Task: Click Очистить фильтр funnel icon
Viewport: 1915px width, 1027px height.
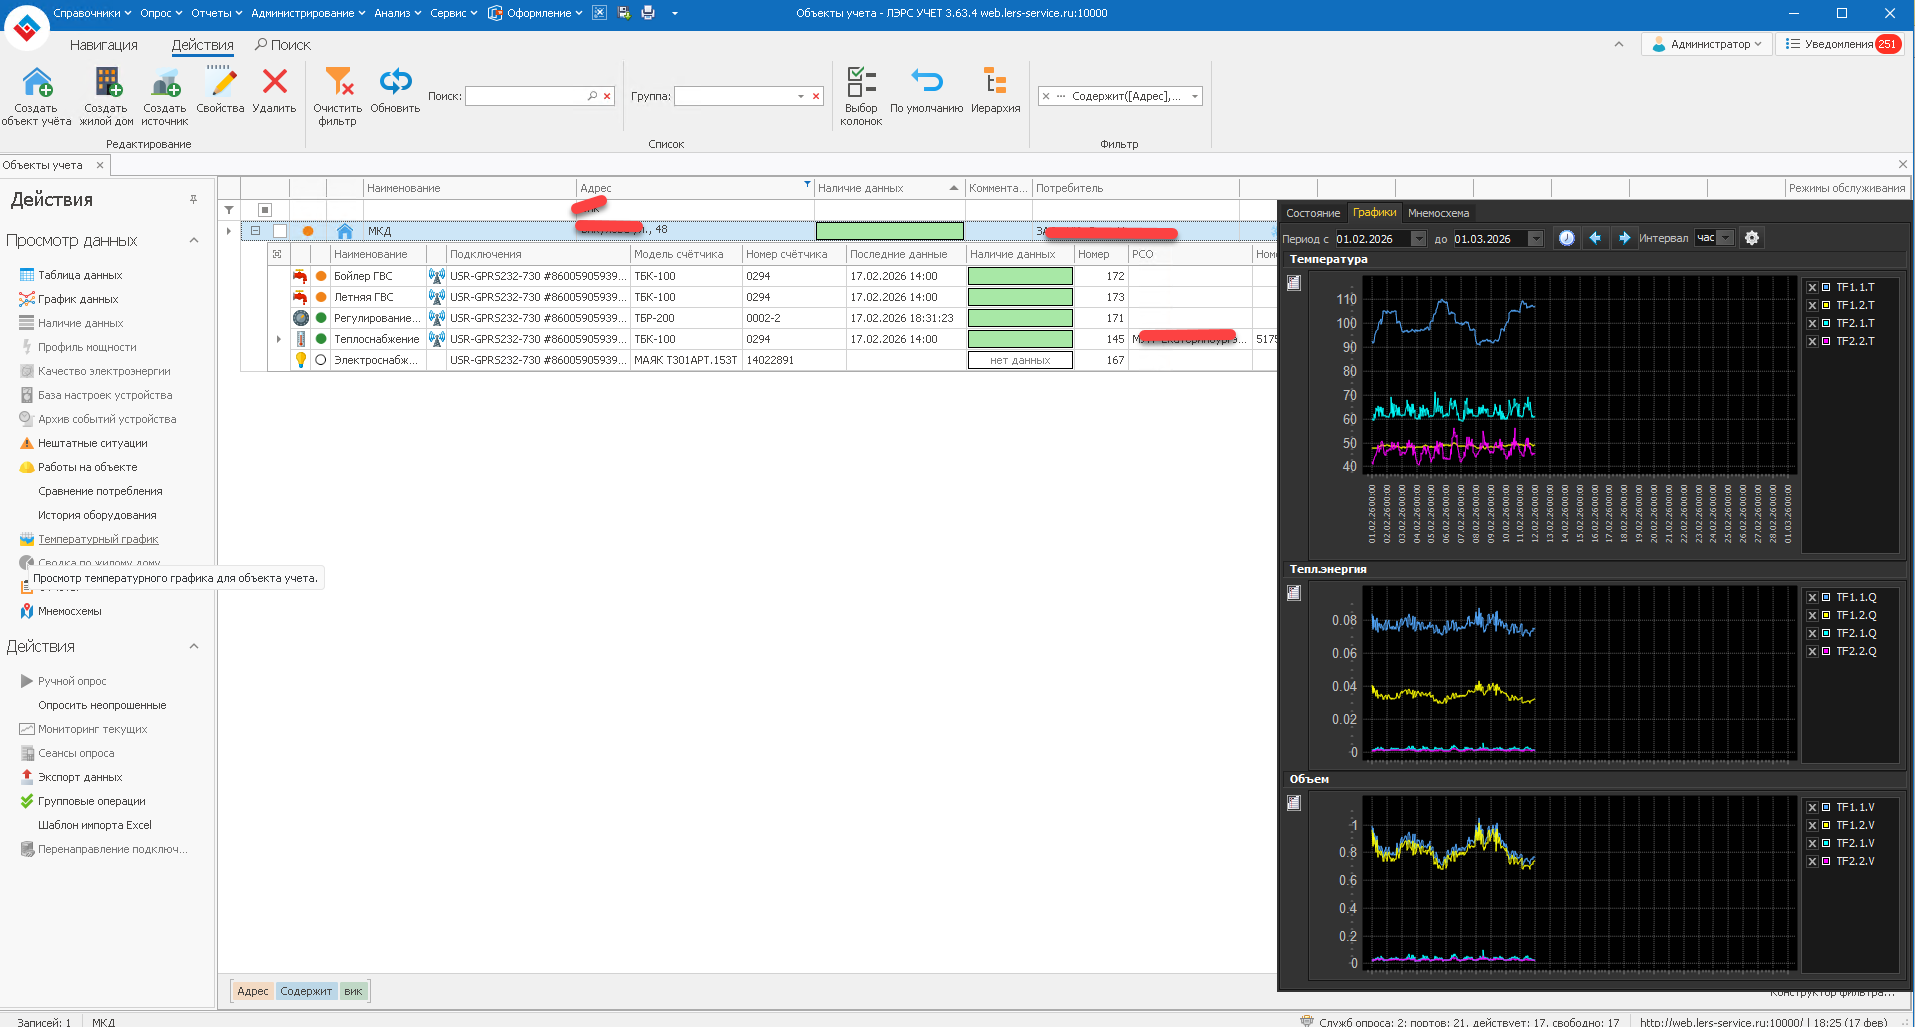Action: click(338, 83)
